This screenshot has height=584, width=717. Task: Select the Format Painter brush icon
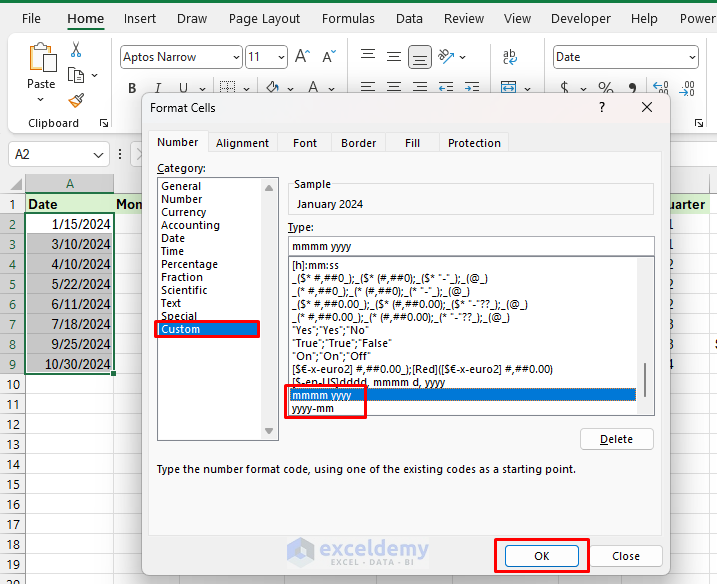click(x=76, y=100)
